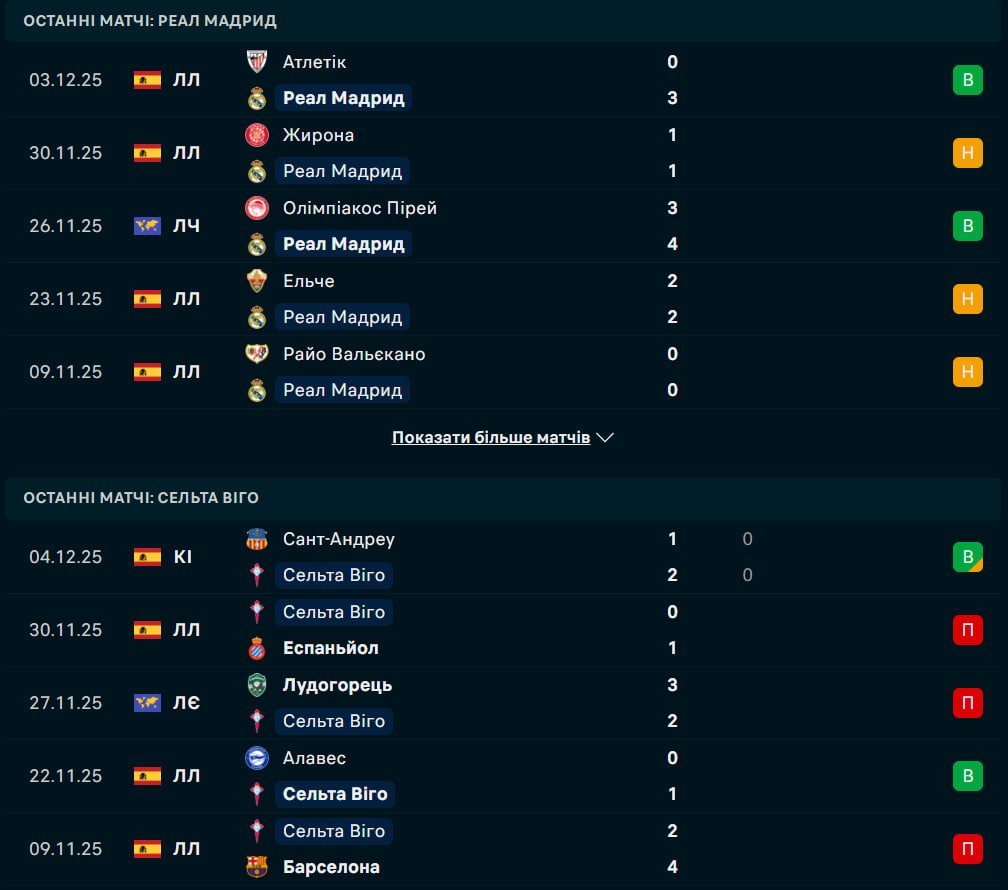Click the world flag icon beside ЛЧ
Image resolution: width=1008 pixels, height=890 pixels.
point(147,226)
